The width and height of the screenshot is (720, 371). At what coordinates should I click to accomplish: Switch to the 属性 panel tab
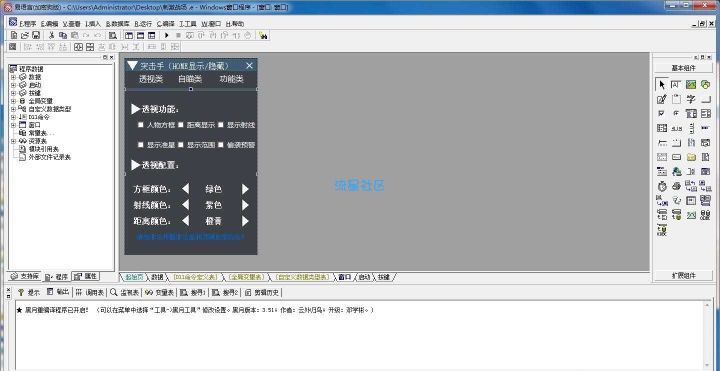[86, 276]
